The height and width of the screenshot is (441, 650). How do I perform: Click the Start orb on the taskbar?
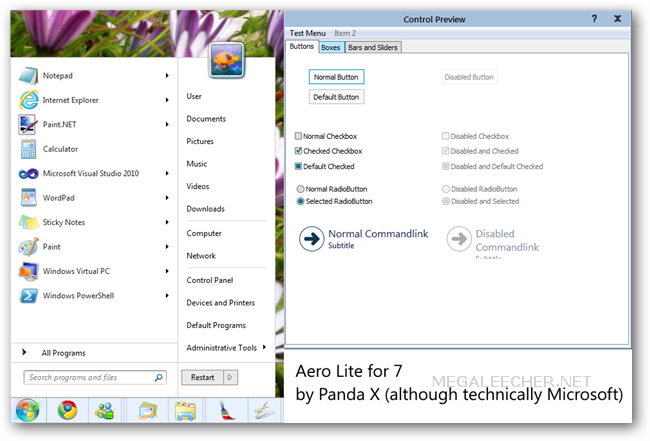(x=27, y=411)
